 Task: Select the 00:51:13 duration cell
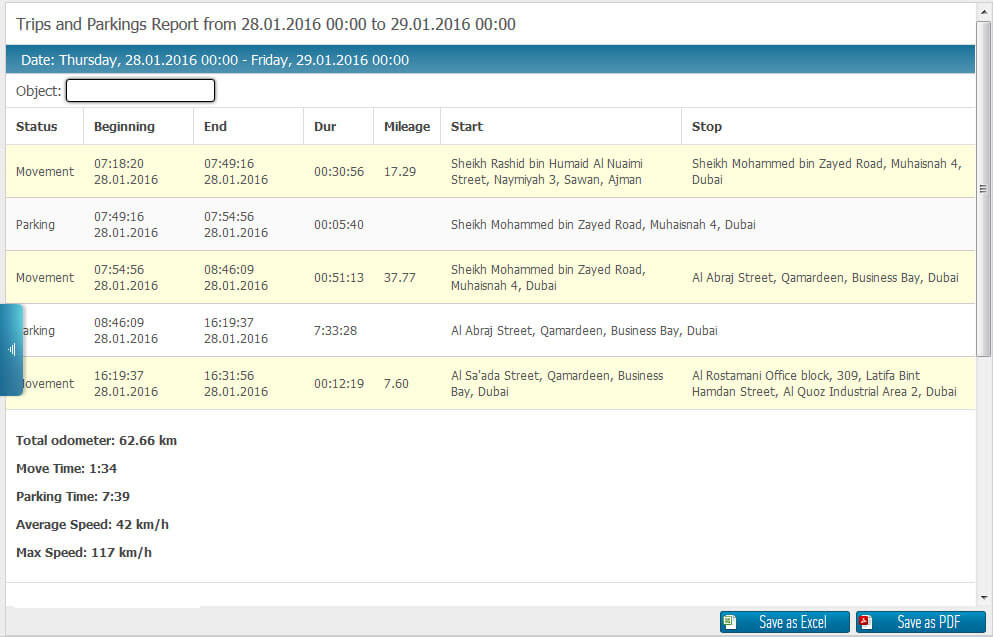[339, 277]
